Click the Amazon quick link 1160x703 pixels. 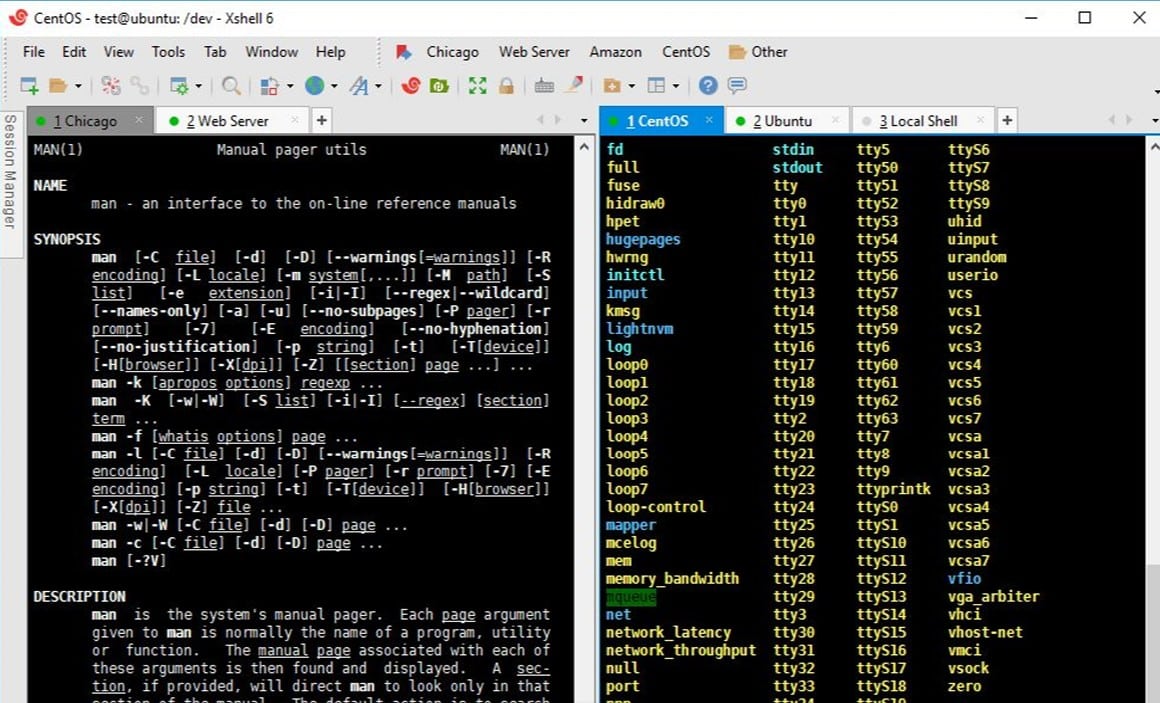click(x=616, y=52)
